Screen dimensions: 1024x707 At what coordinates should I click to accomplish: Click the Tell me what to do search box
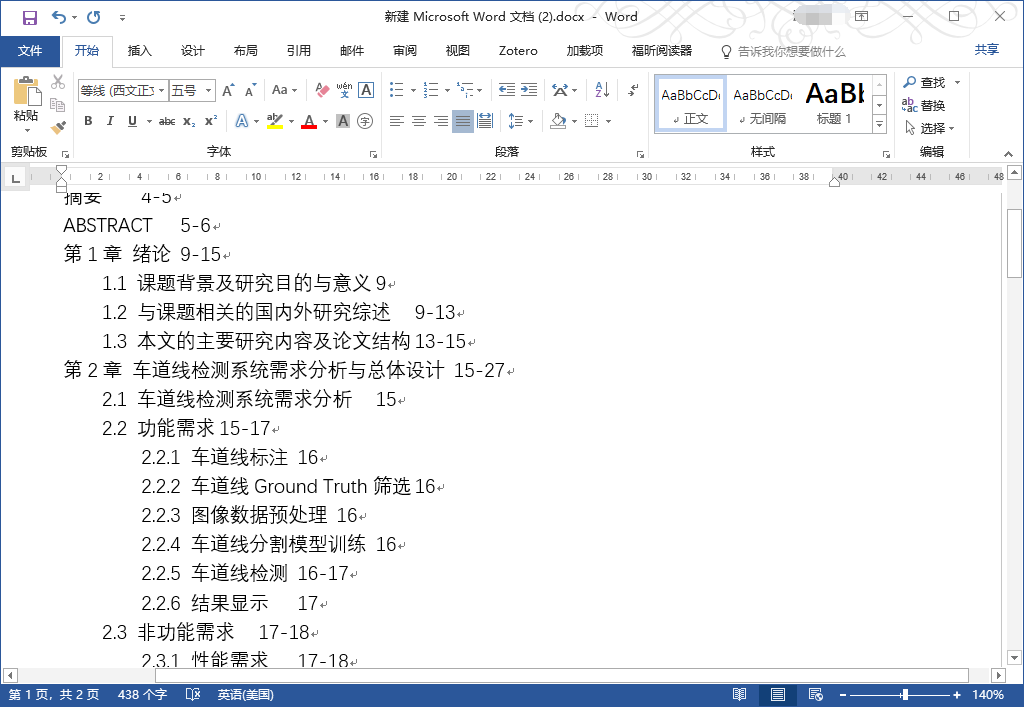(x=783, y=52)
